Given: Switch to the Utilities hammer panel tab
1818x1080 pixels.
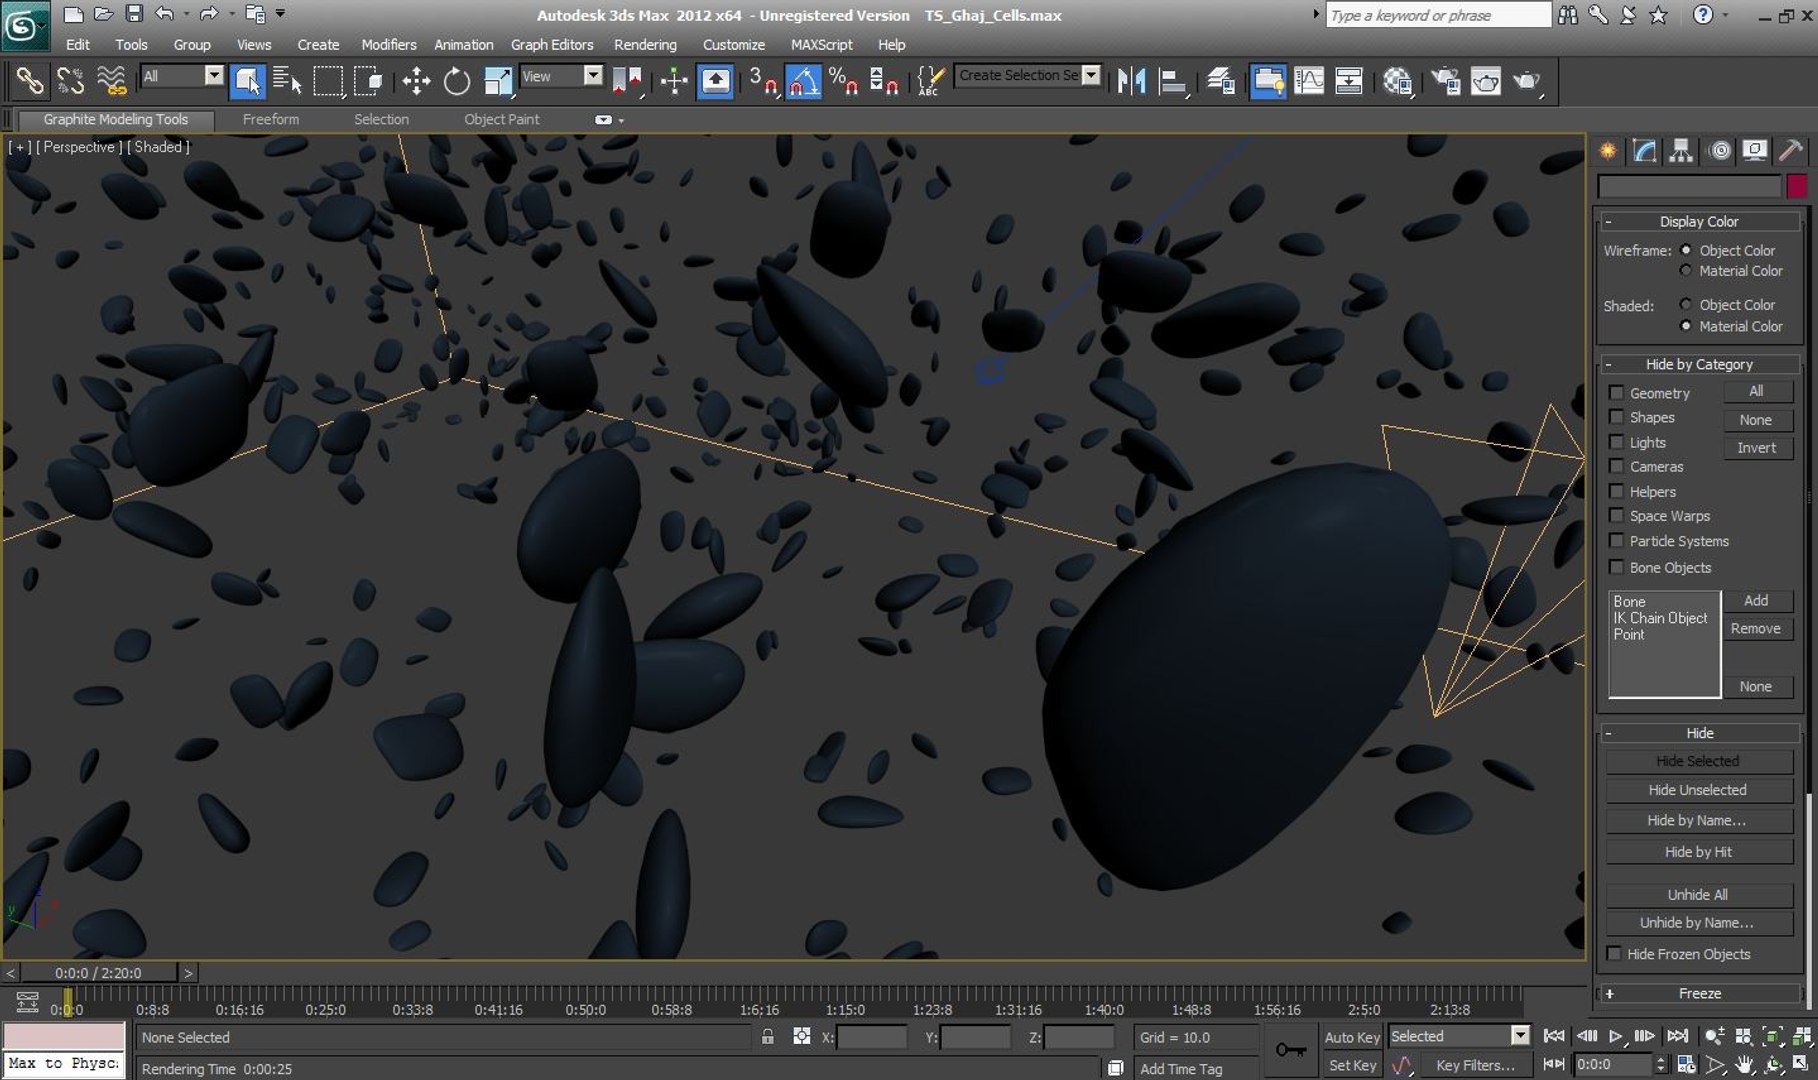Looking at the screenshot, I should coord(1791,151).
